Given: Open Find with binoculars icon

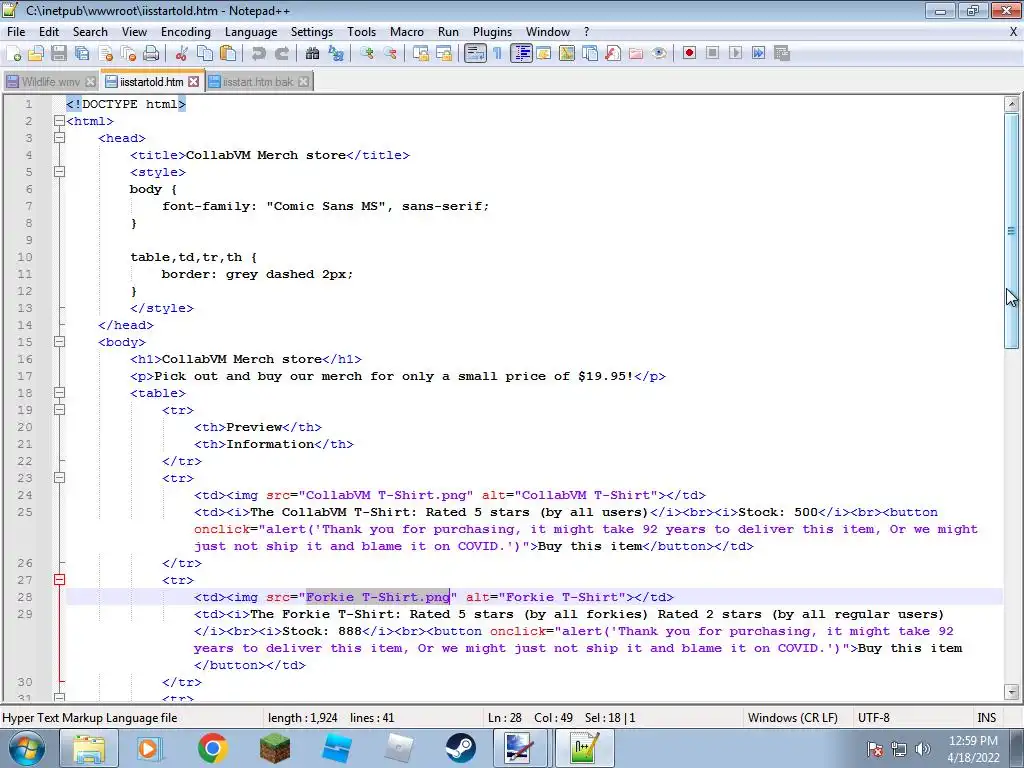Looking at the screenshot, I should pos(312,54).
